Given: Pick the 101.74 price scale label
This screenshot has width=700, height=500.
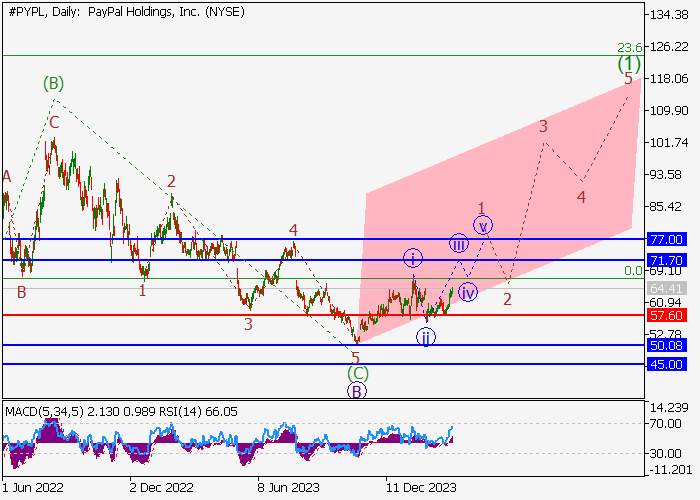Looking at the screenshot, I should pos(669,143).
